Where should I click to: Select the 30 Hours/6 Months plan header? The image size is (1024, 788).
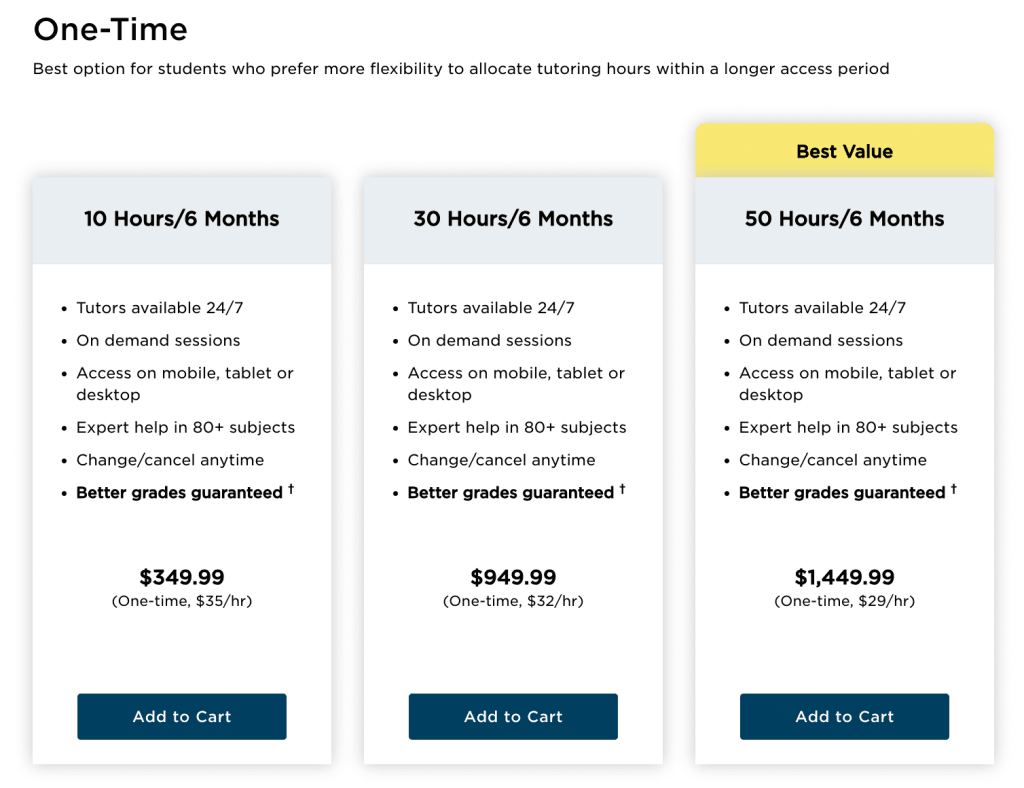pyautogui.click(x=513, y=218)
